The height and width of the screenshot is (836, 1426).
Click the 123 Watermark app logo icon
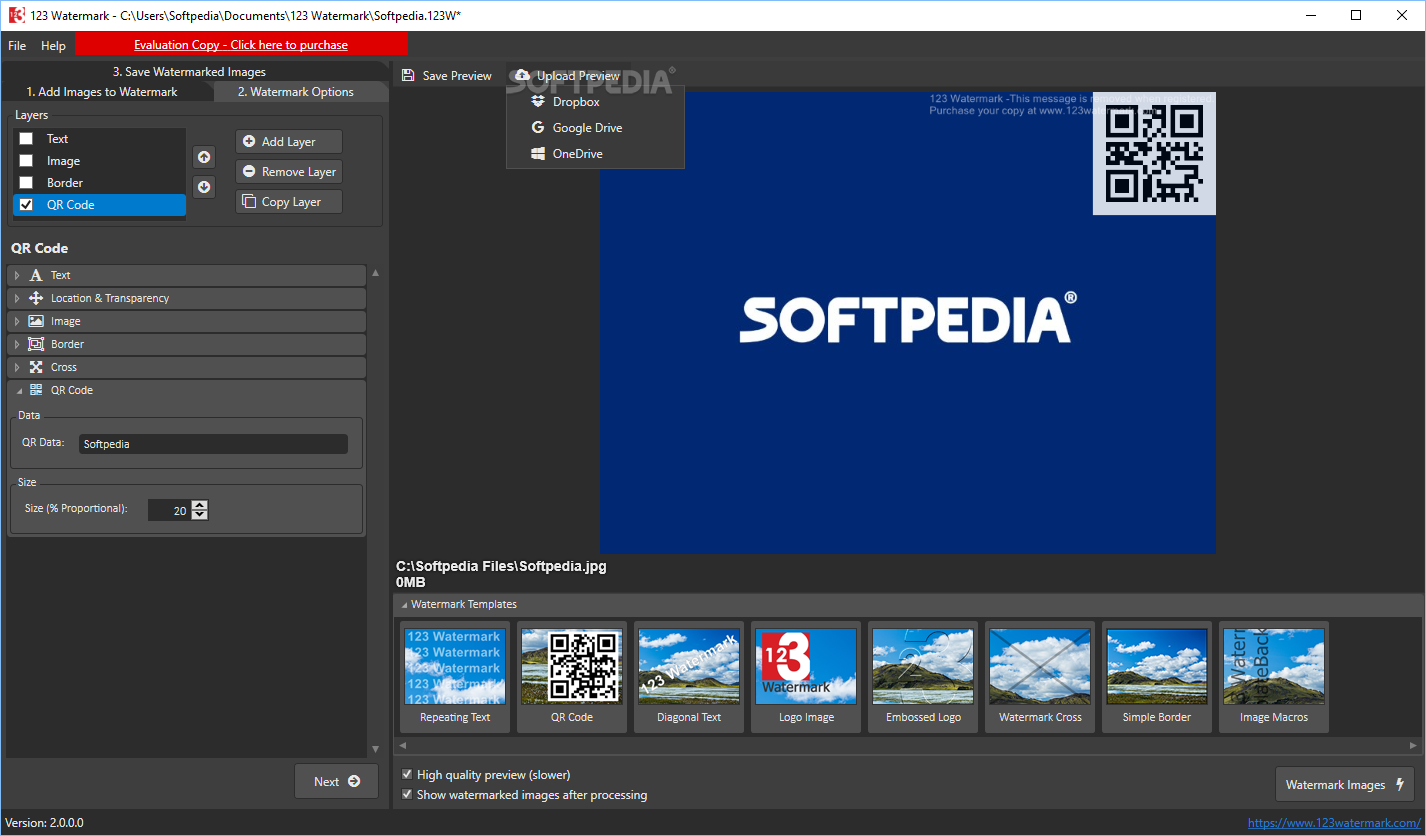click(15, 15)
